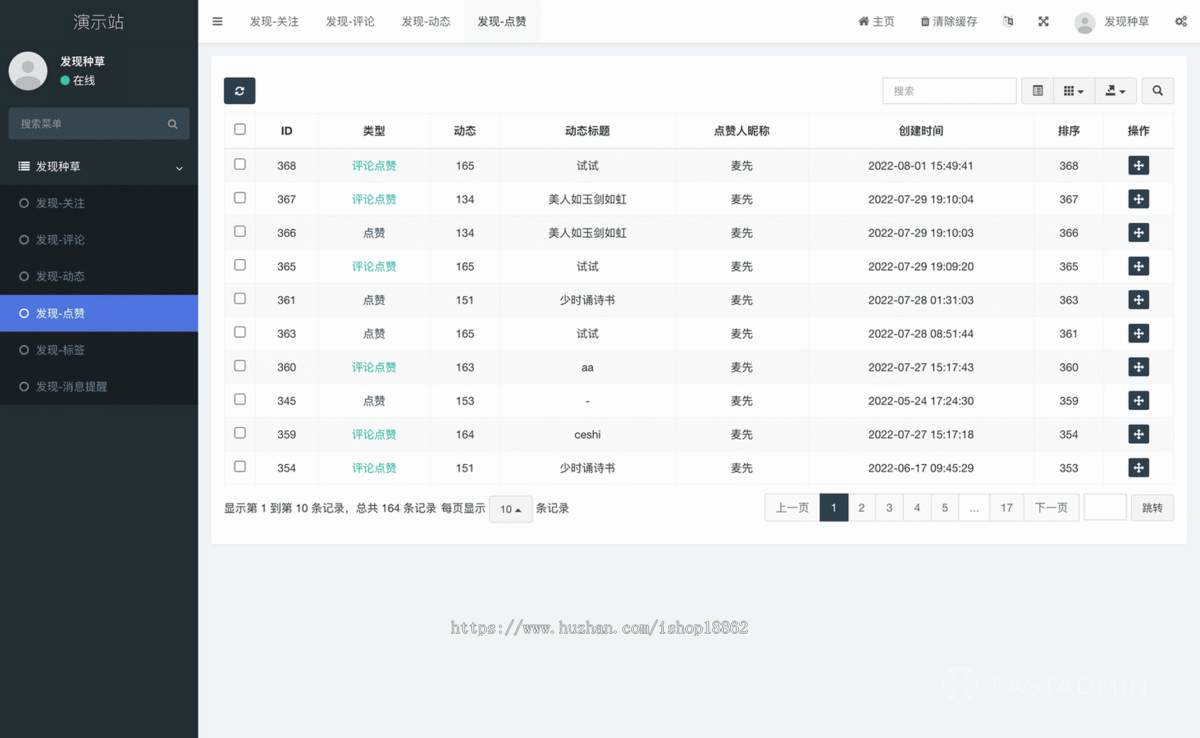Switch to the 发现-评论 tab
Viewport: 1200px width, 738px height.
[350, 21]
